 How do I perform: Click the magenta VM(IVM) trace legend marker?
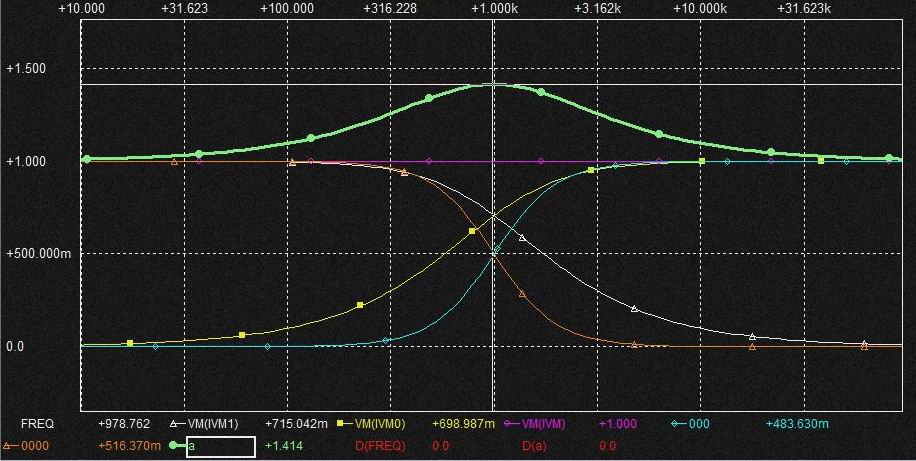click(511, 424)
